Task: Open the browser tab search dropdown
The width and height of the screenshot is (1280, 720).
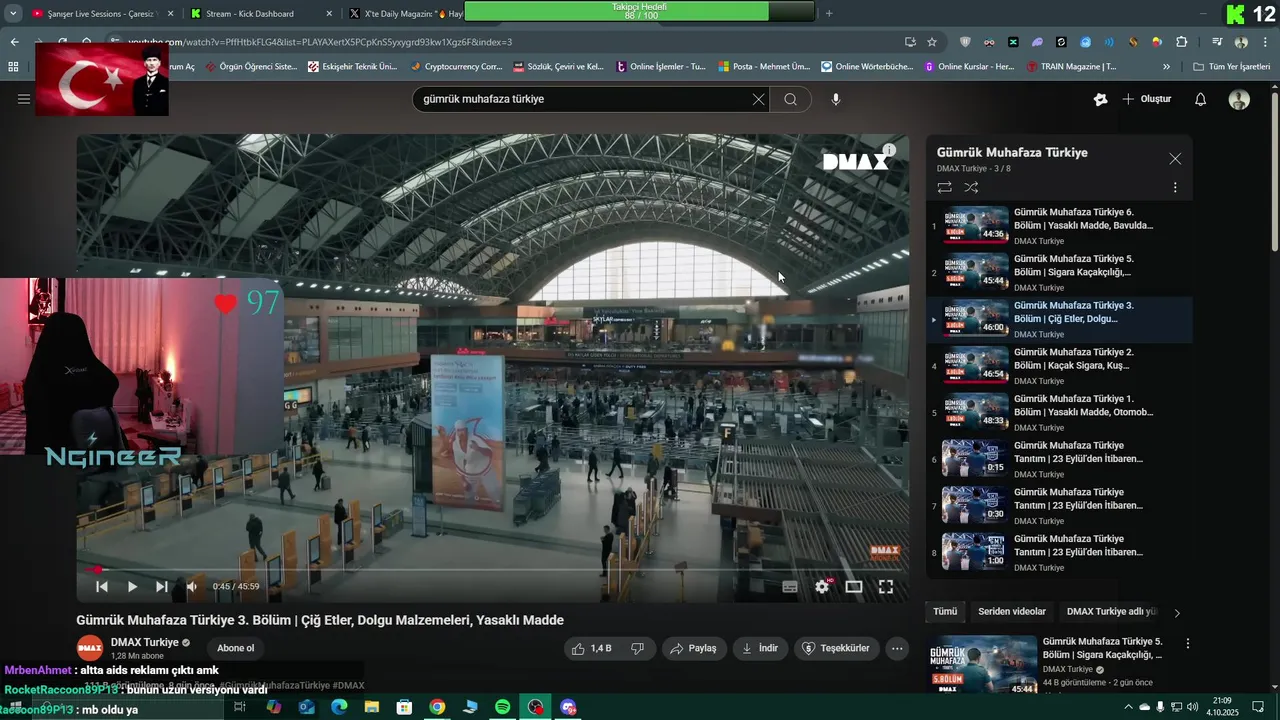Action: point(13,14)
